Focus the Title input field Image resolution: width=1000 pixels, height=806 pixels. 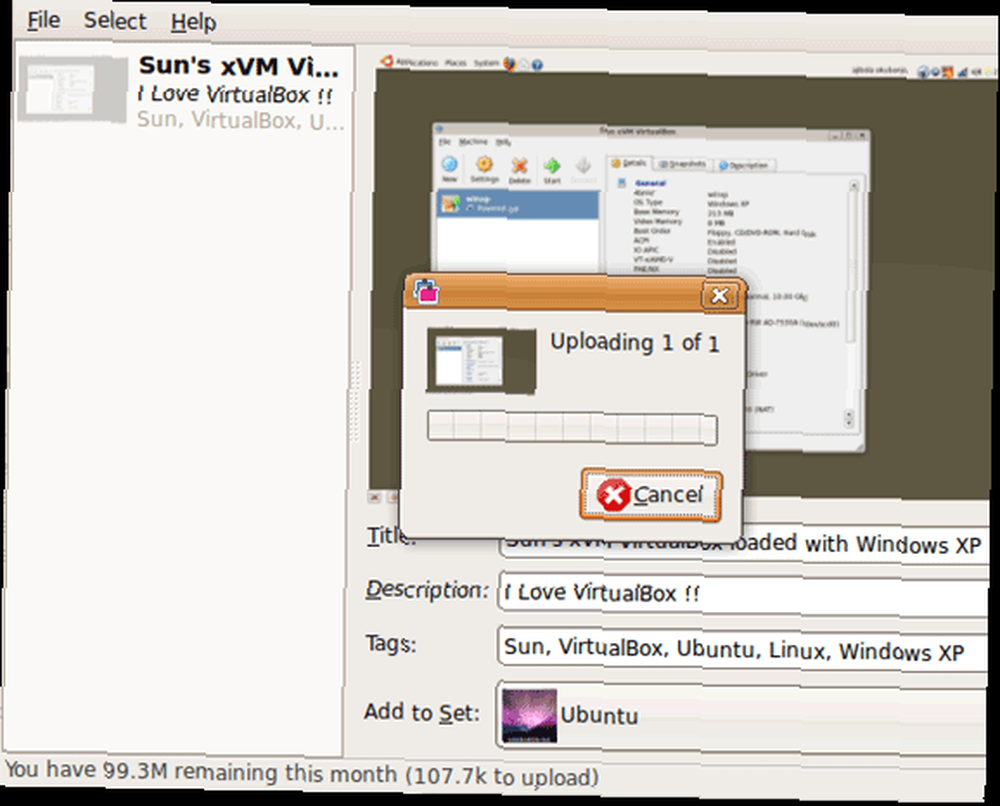(x=744, y=544)
